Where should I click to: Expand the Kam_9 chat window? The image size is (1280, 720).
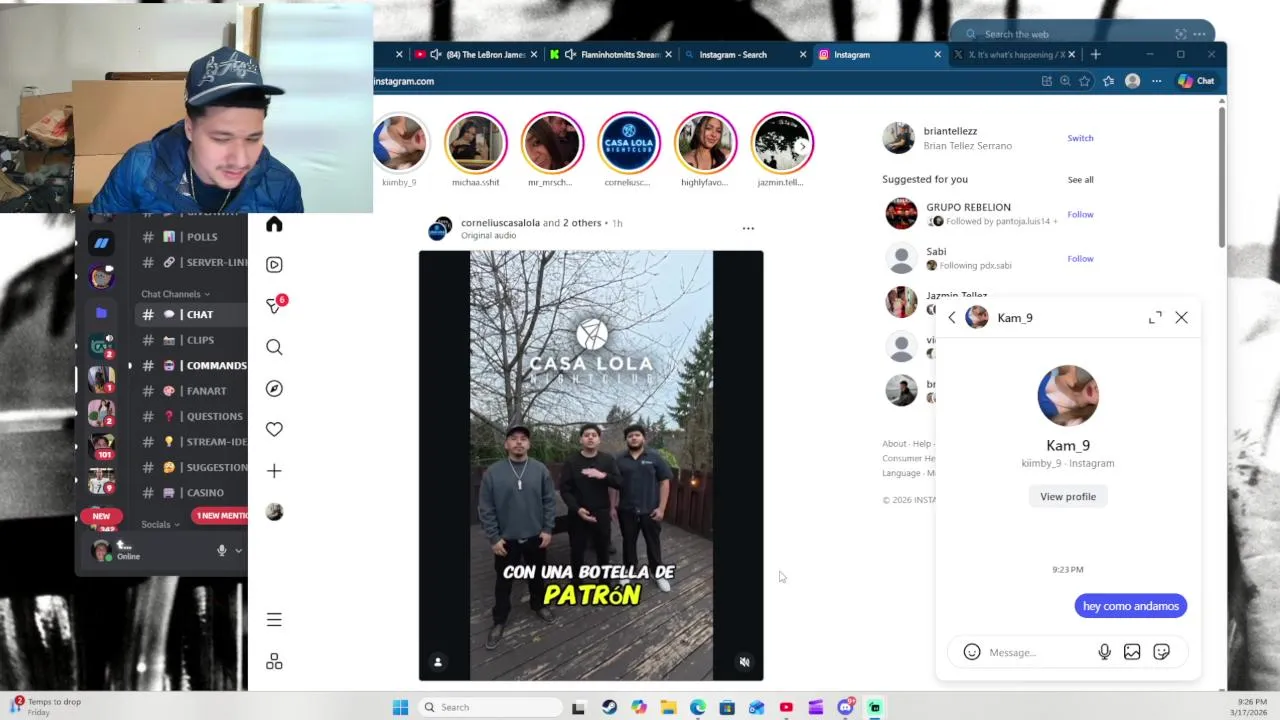(x=1155, y=318)
